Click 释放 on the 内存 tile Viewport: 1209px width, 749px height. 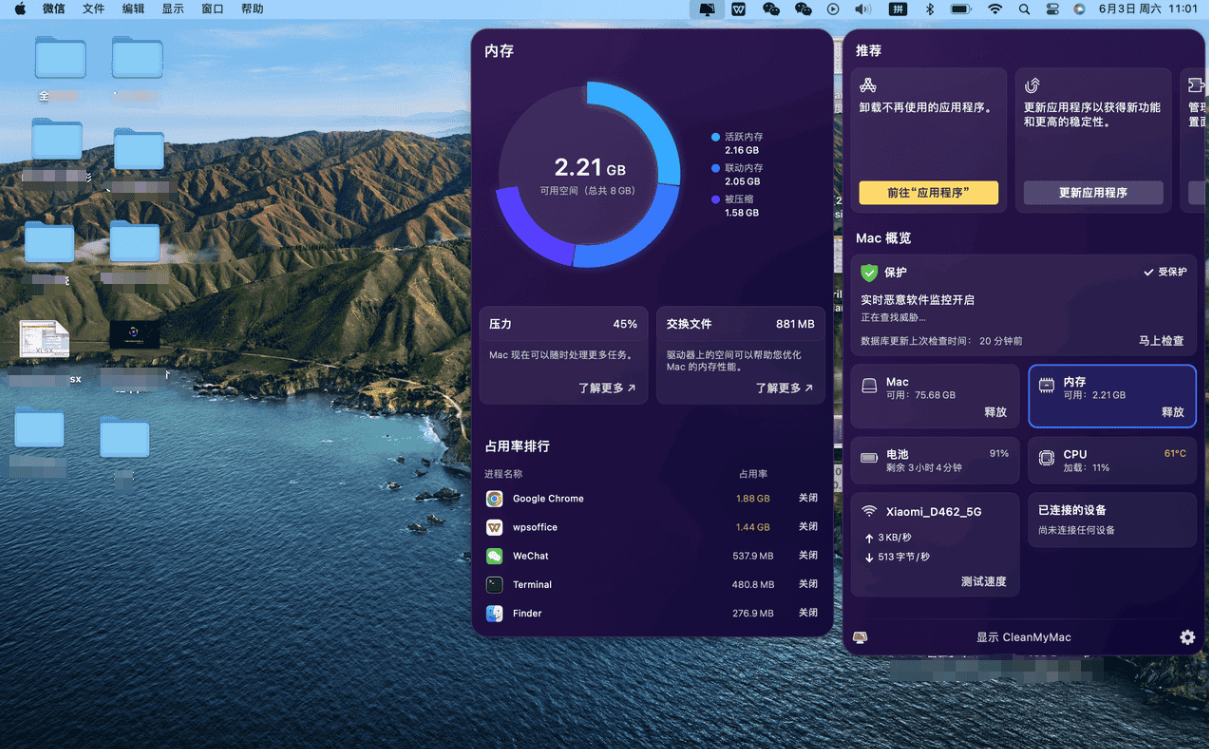[x=1172, y=412]
